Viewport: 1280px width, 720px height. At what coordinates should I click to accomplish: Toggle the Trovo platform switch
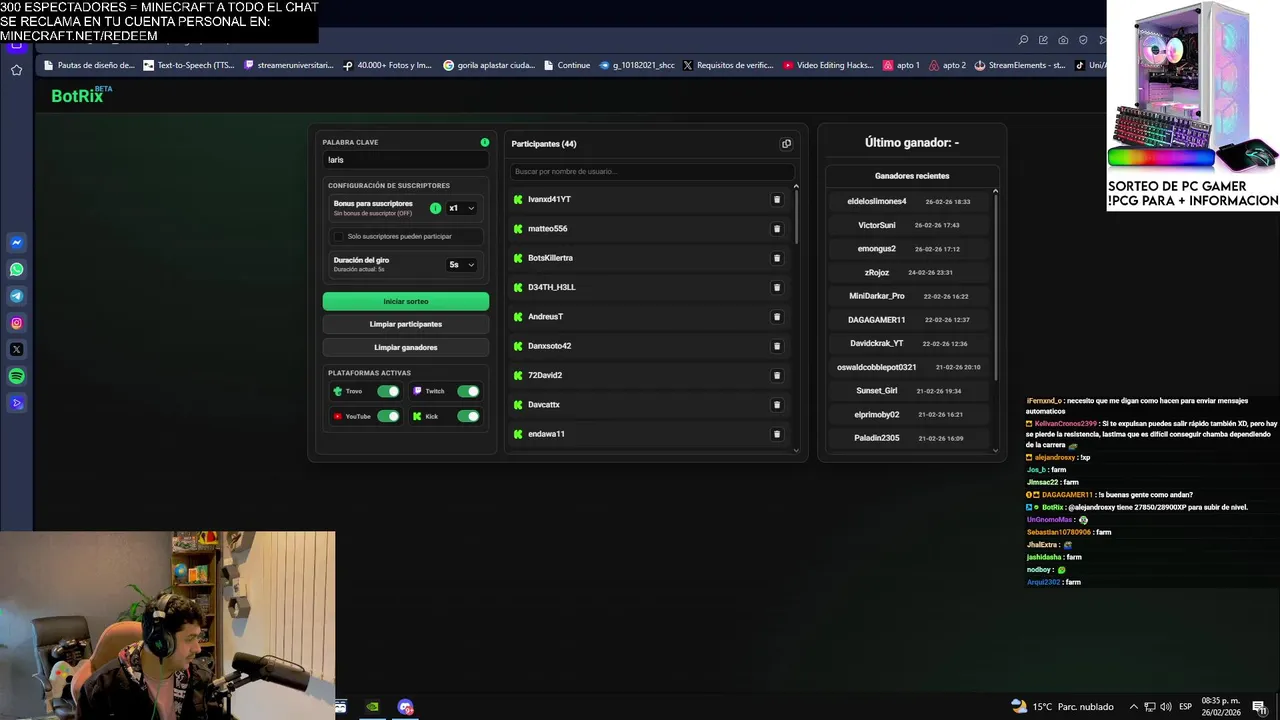tap(388, 391)
